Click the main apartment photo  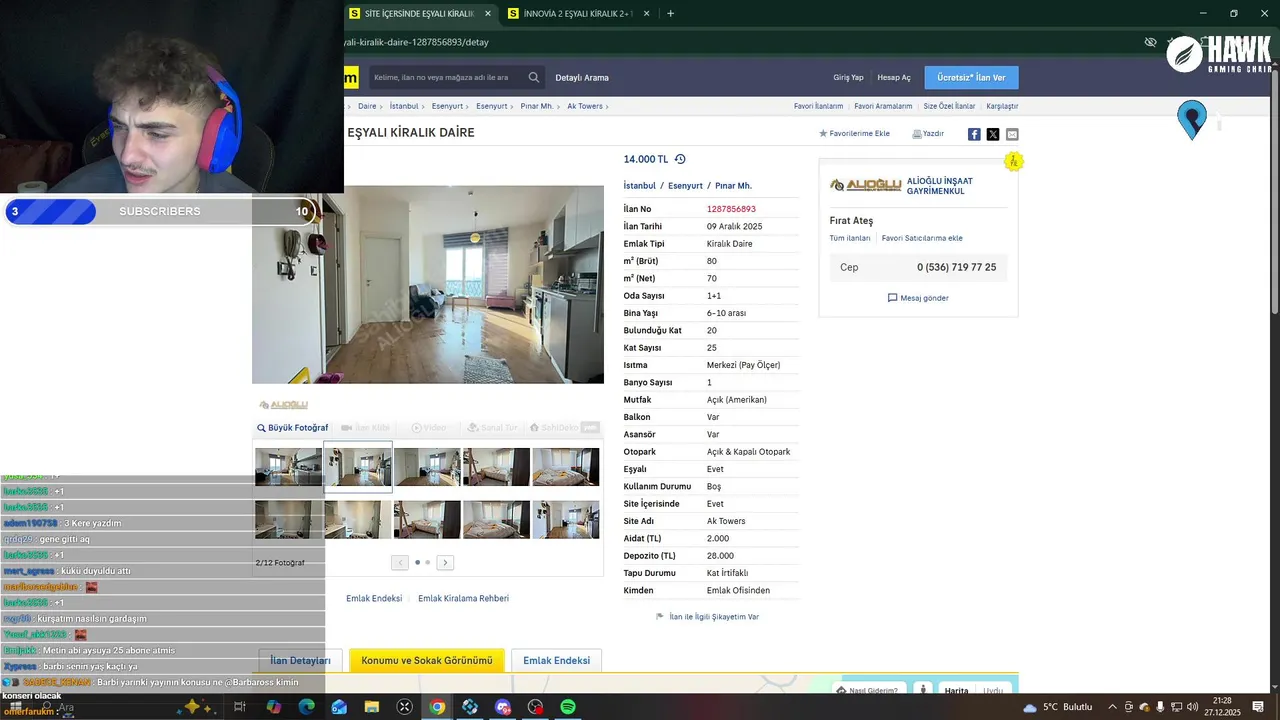point(428,284)
